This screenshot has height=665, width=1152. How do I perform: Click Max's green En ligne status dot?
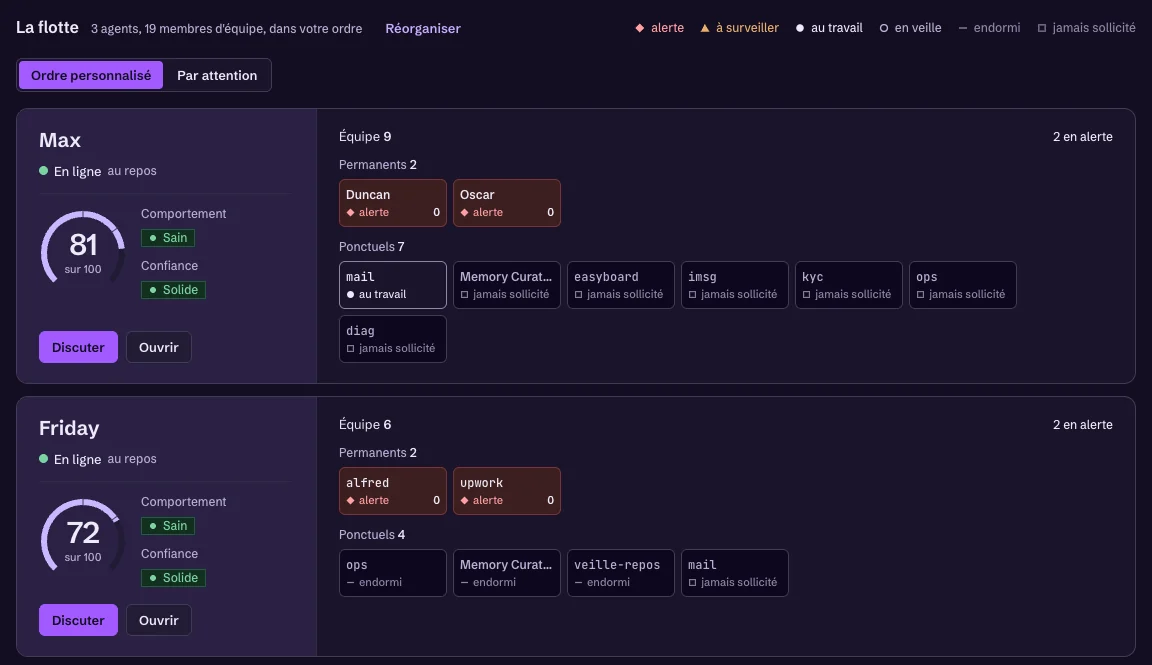[x=43, y=170]
